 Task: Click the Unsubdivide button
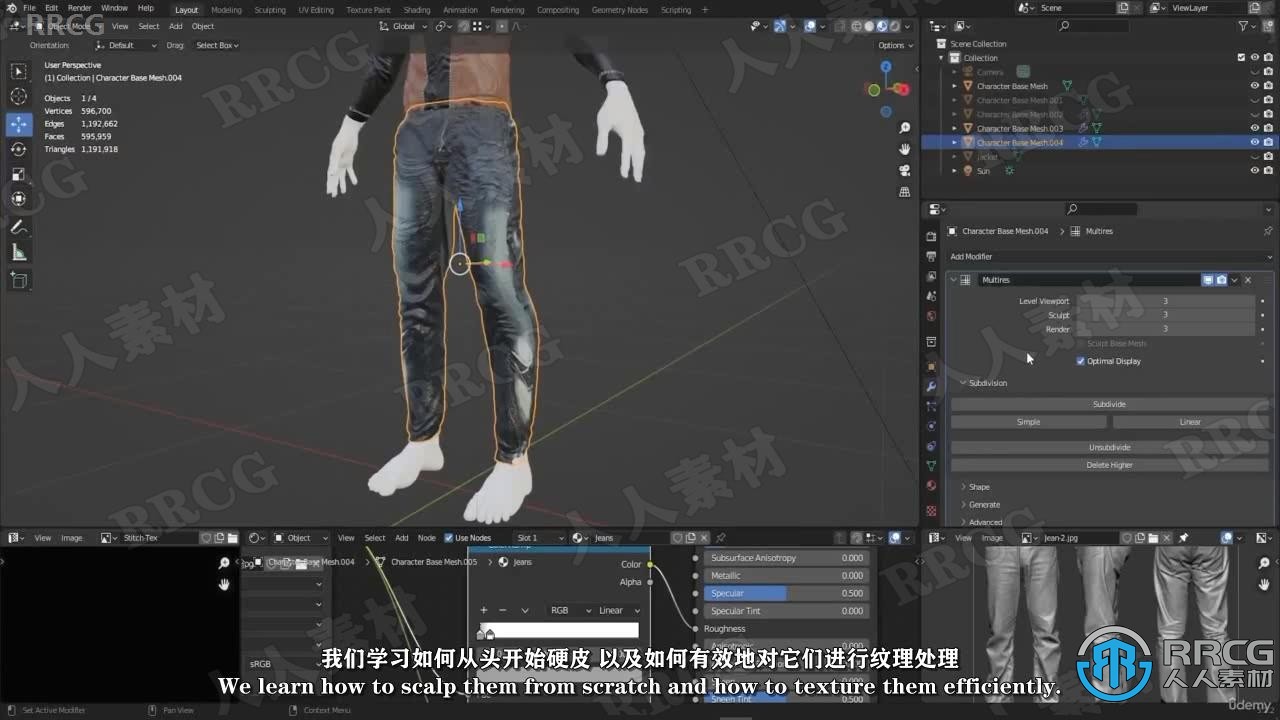[x=1109, y=447]
